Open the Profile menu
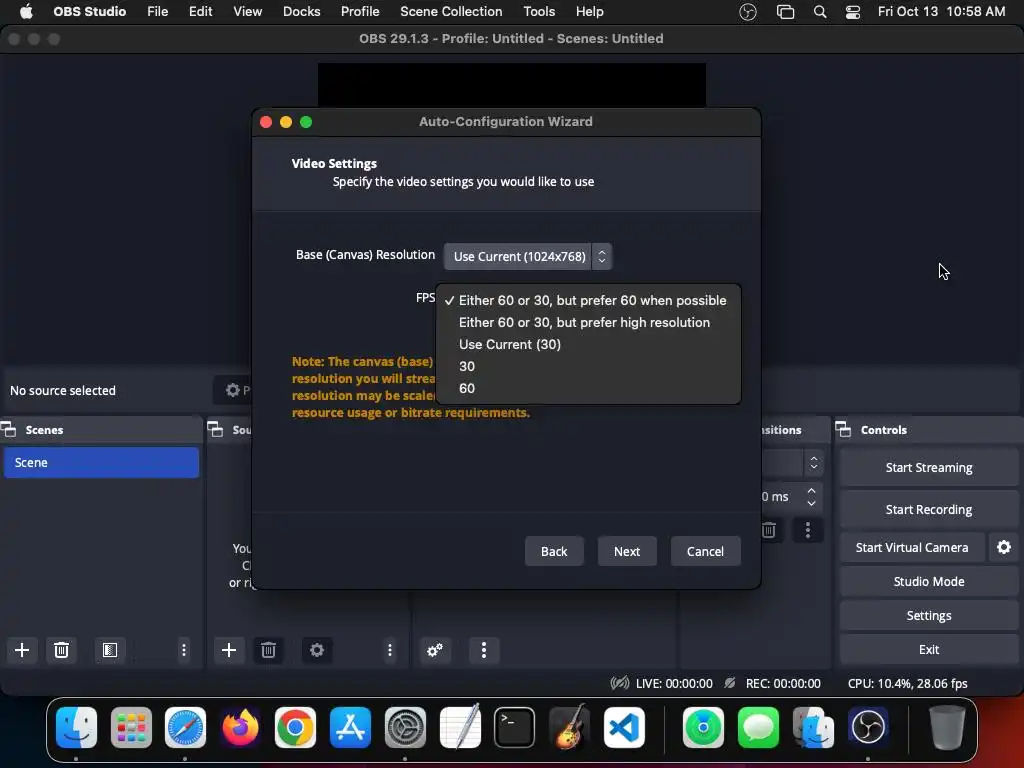The width and height of the screenshot is (1024, 768). 360,12
